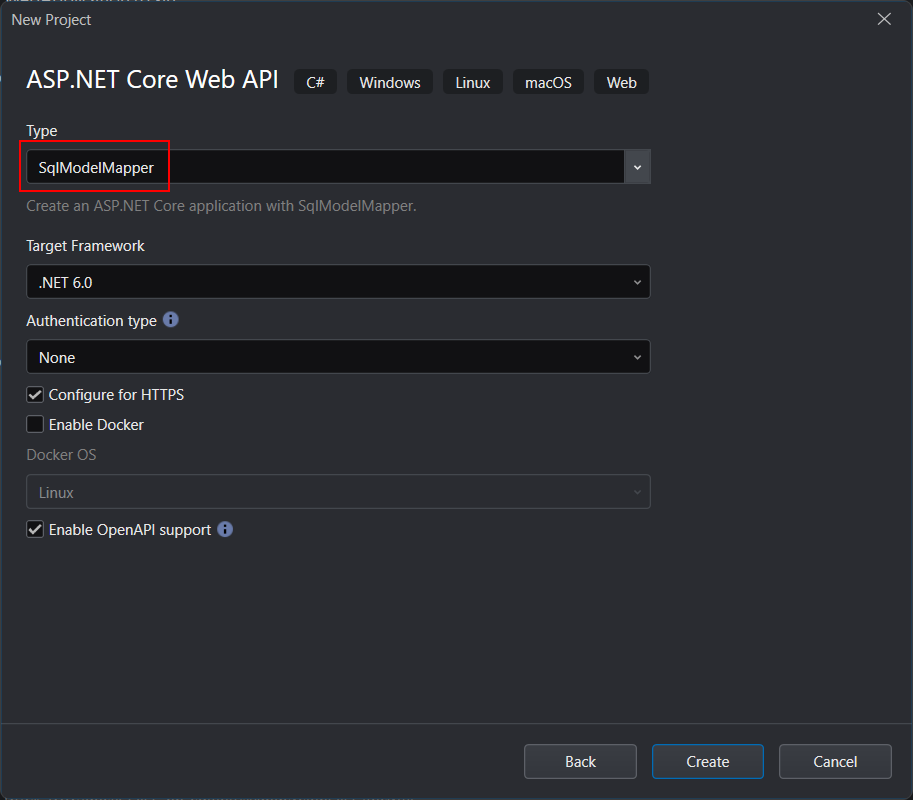Click the Web project tag

click(x=621, y=82)
